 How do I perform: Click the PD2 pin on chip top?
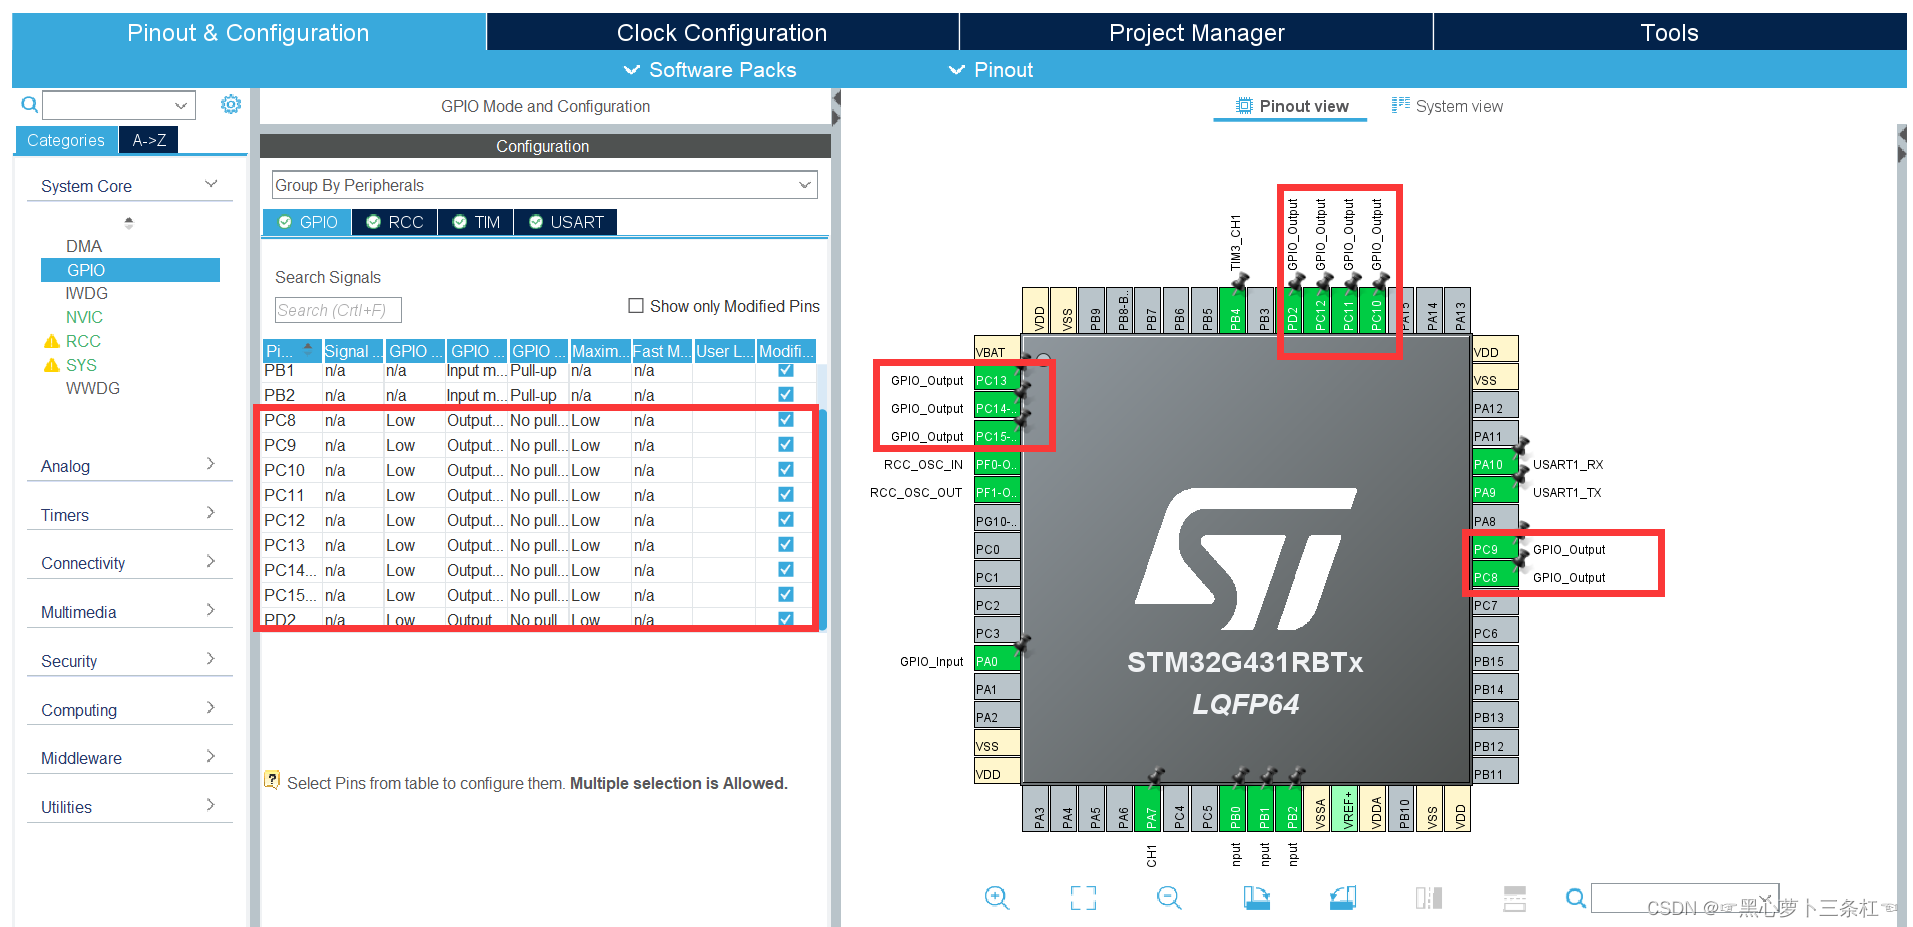pyautogui.click(x=1292, y=311)
